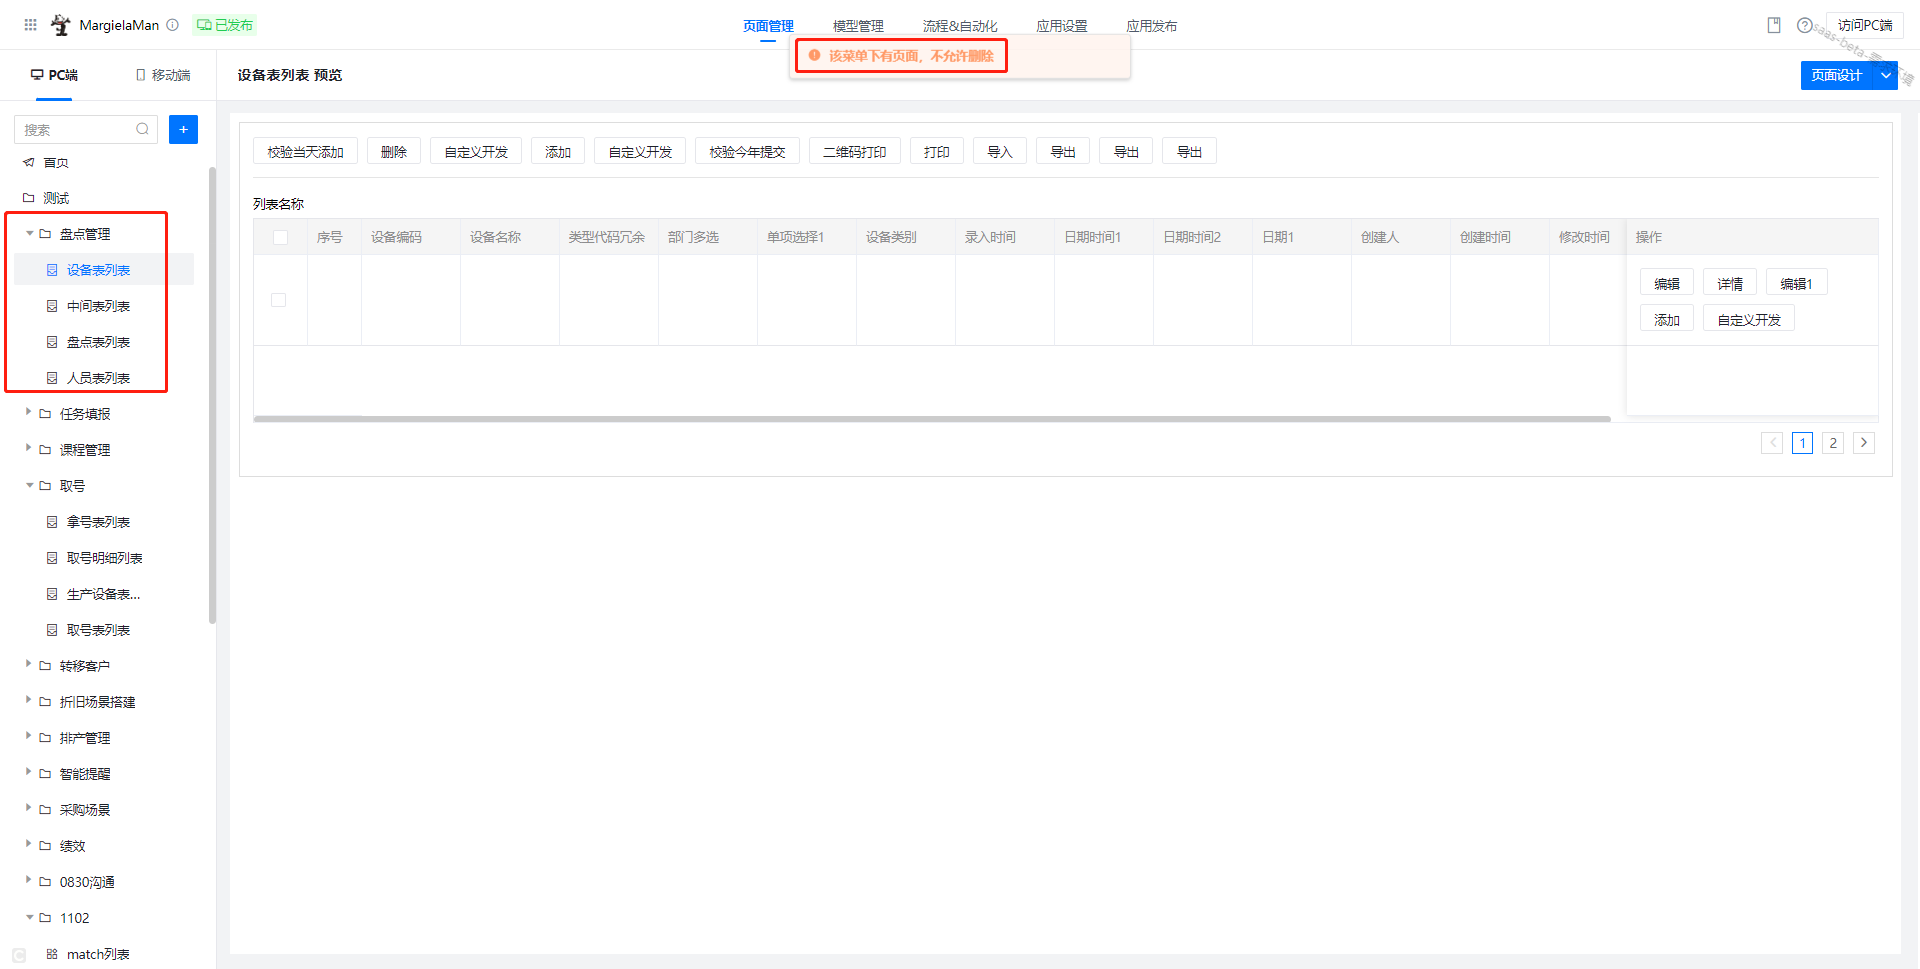Viewport: 1920px width, 969px height.
Task: Go to previous page arrow
Action: click(x=1772, y=443)
